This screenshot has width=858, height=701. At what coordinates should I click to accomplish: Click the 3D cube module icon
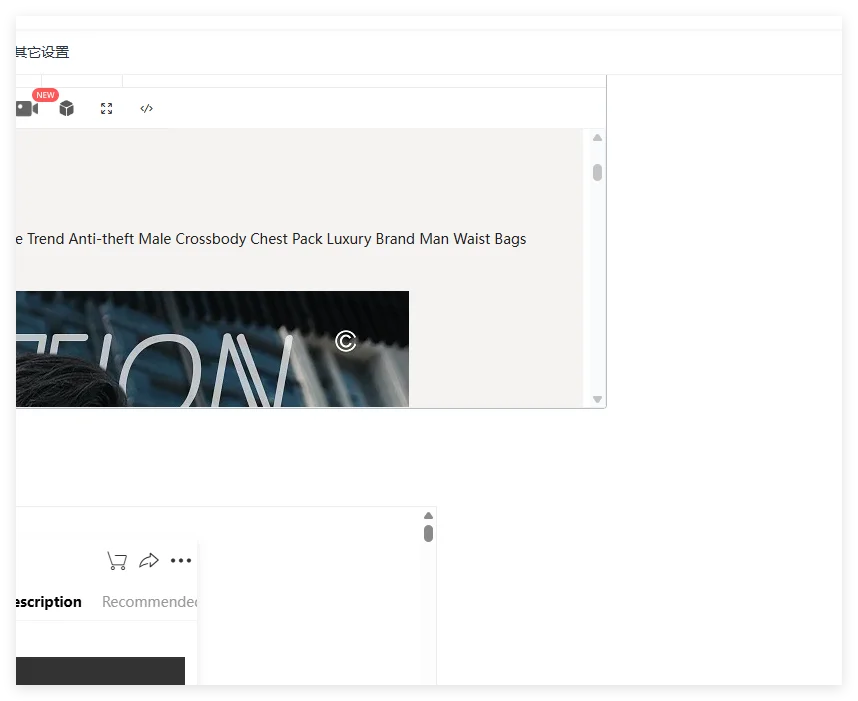pyautogui.click(x=67, y=108)
